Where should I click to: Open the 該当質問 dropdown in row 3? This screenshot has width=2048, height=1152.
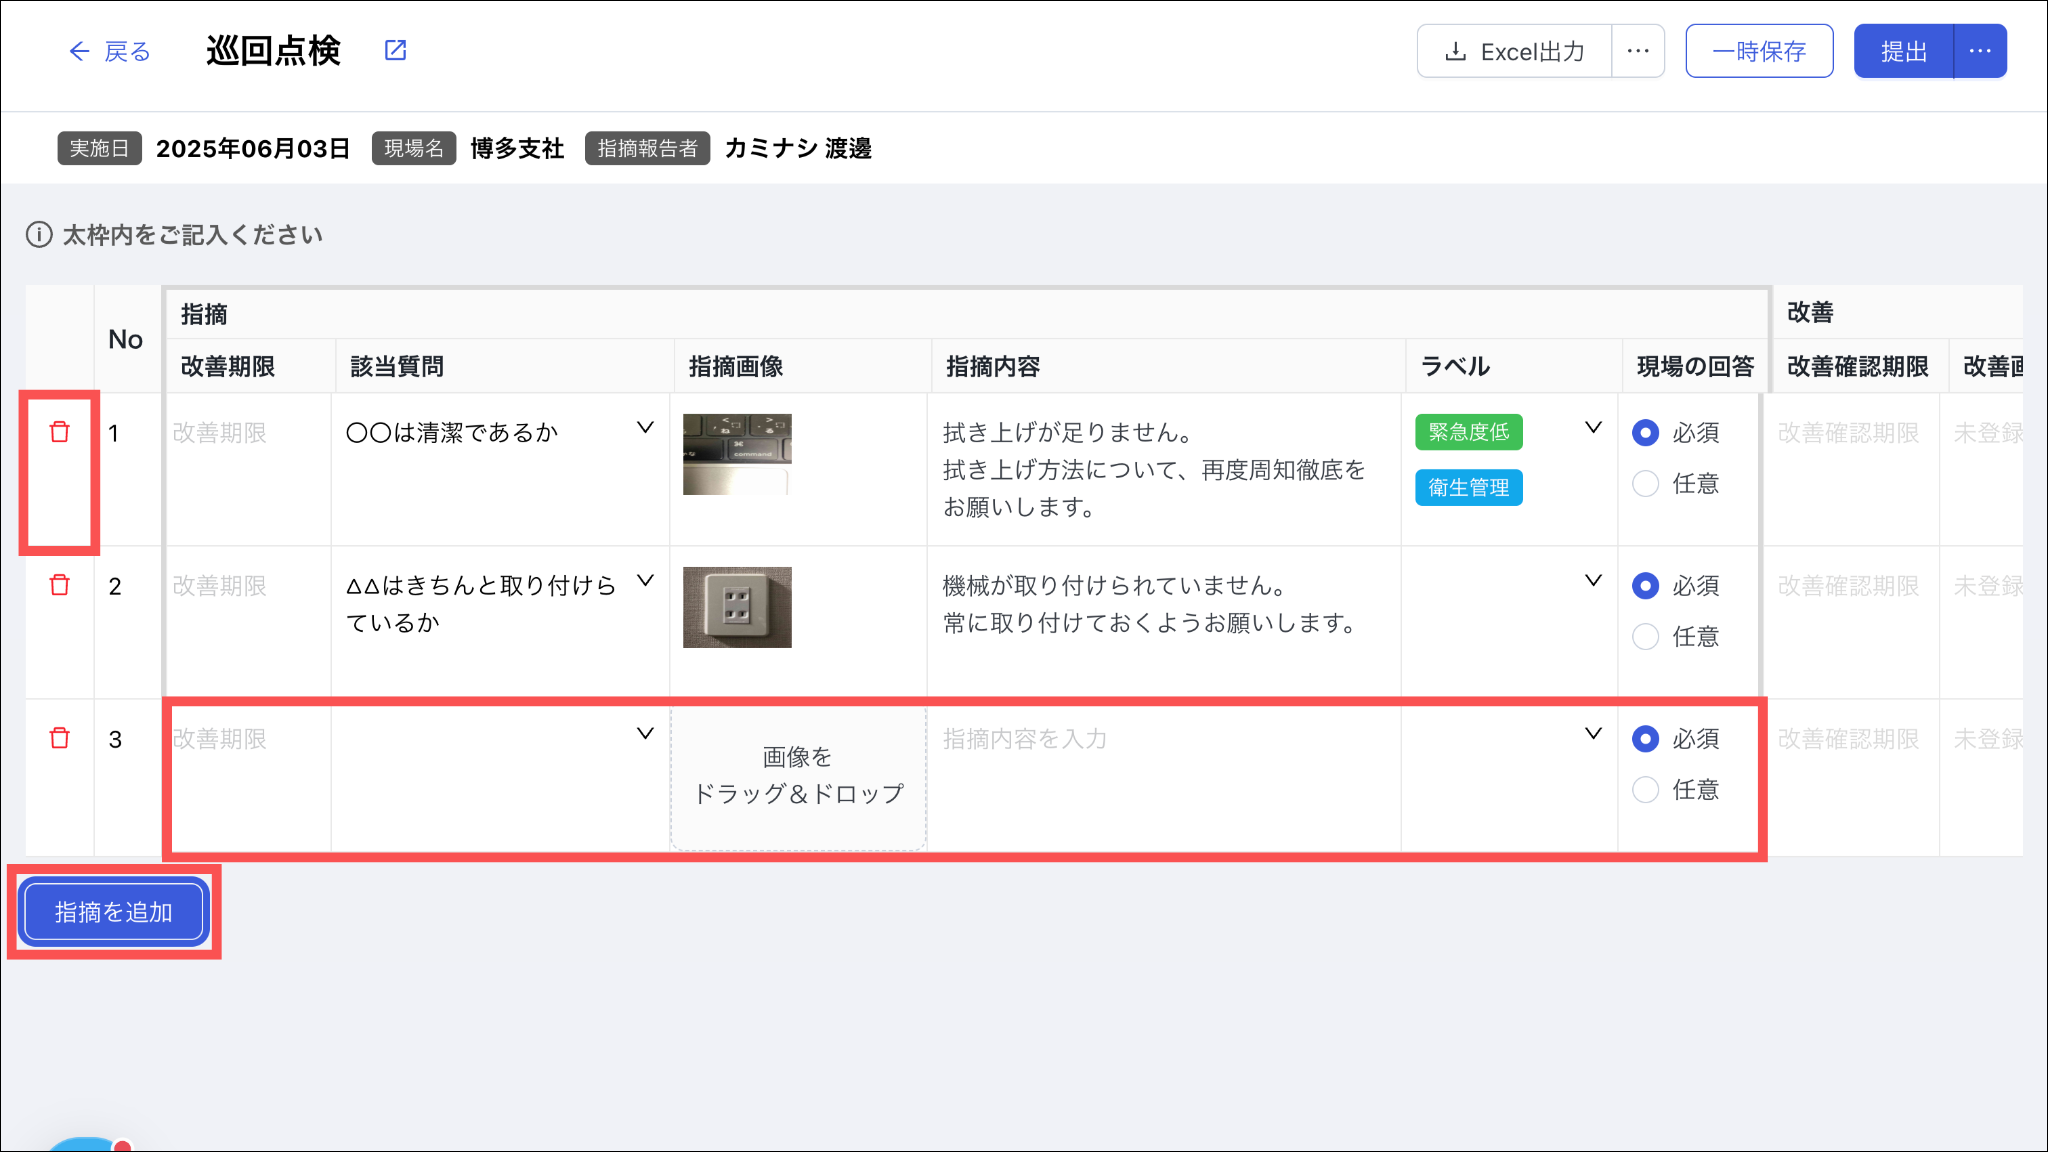(645, 734)
